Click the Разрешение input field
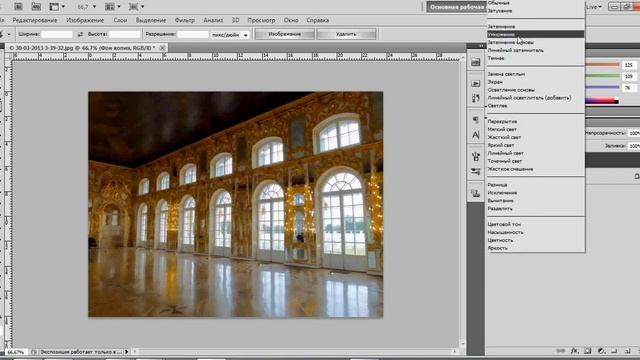 click(x=193, y=34)
